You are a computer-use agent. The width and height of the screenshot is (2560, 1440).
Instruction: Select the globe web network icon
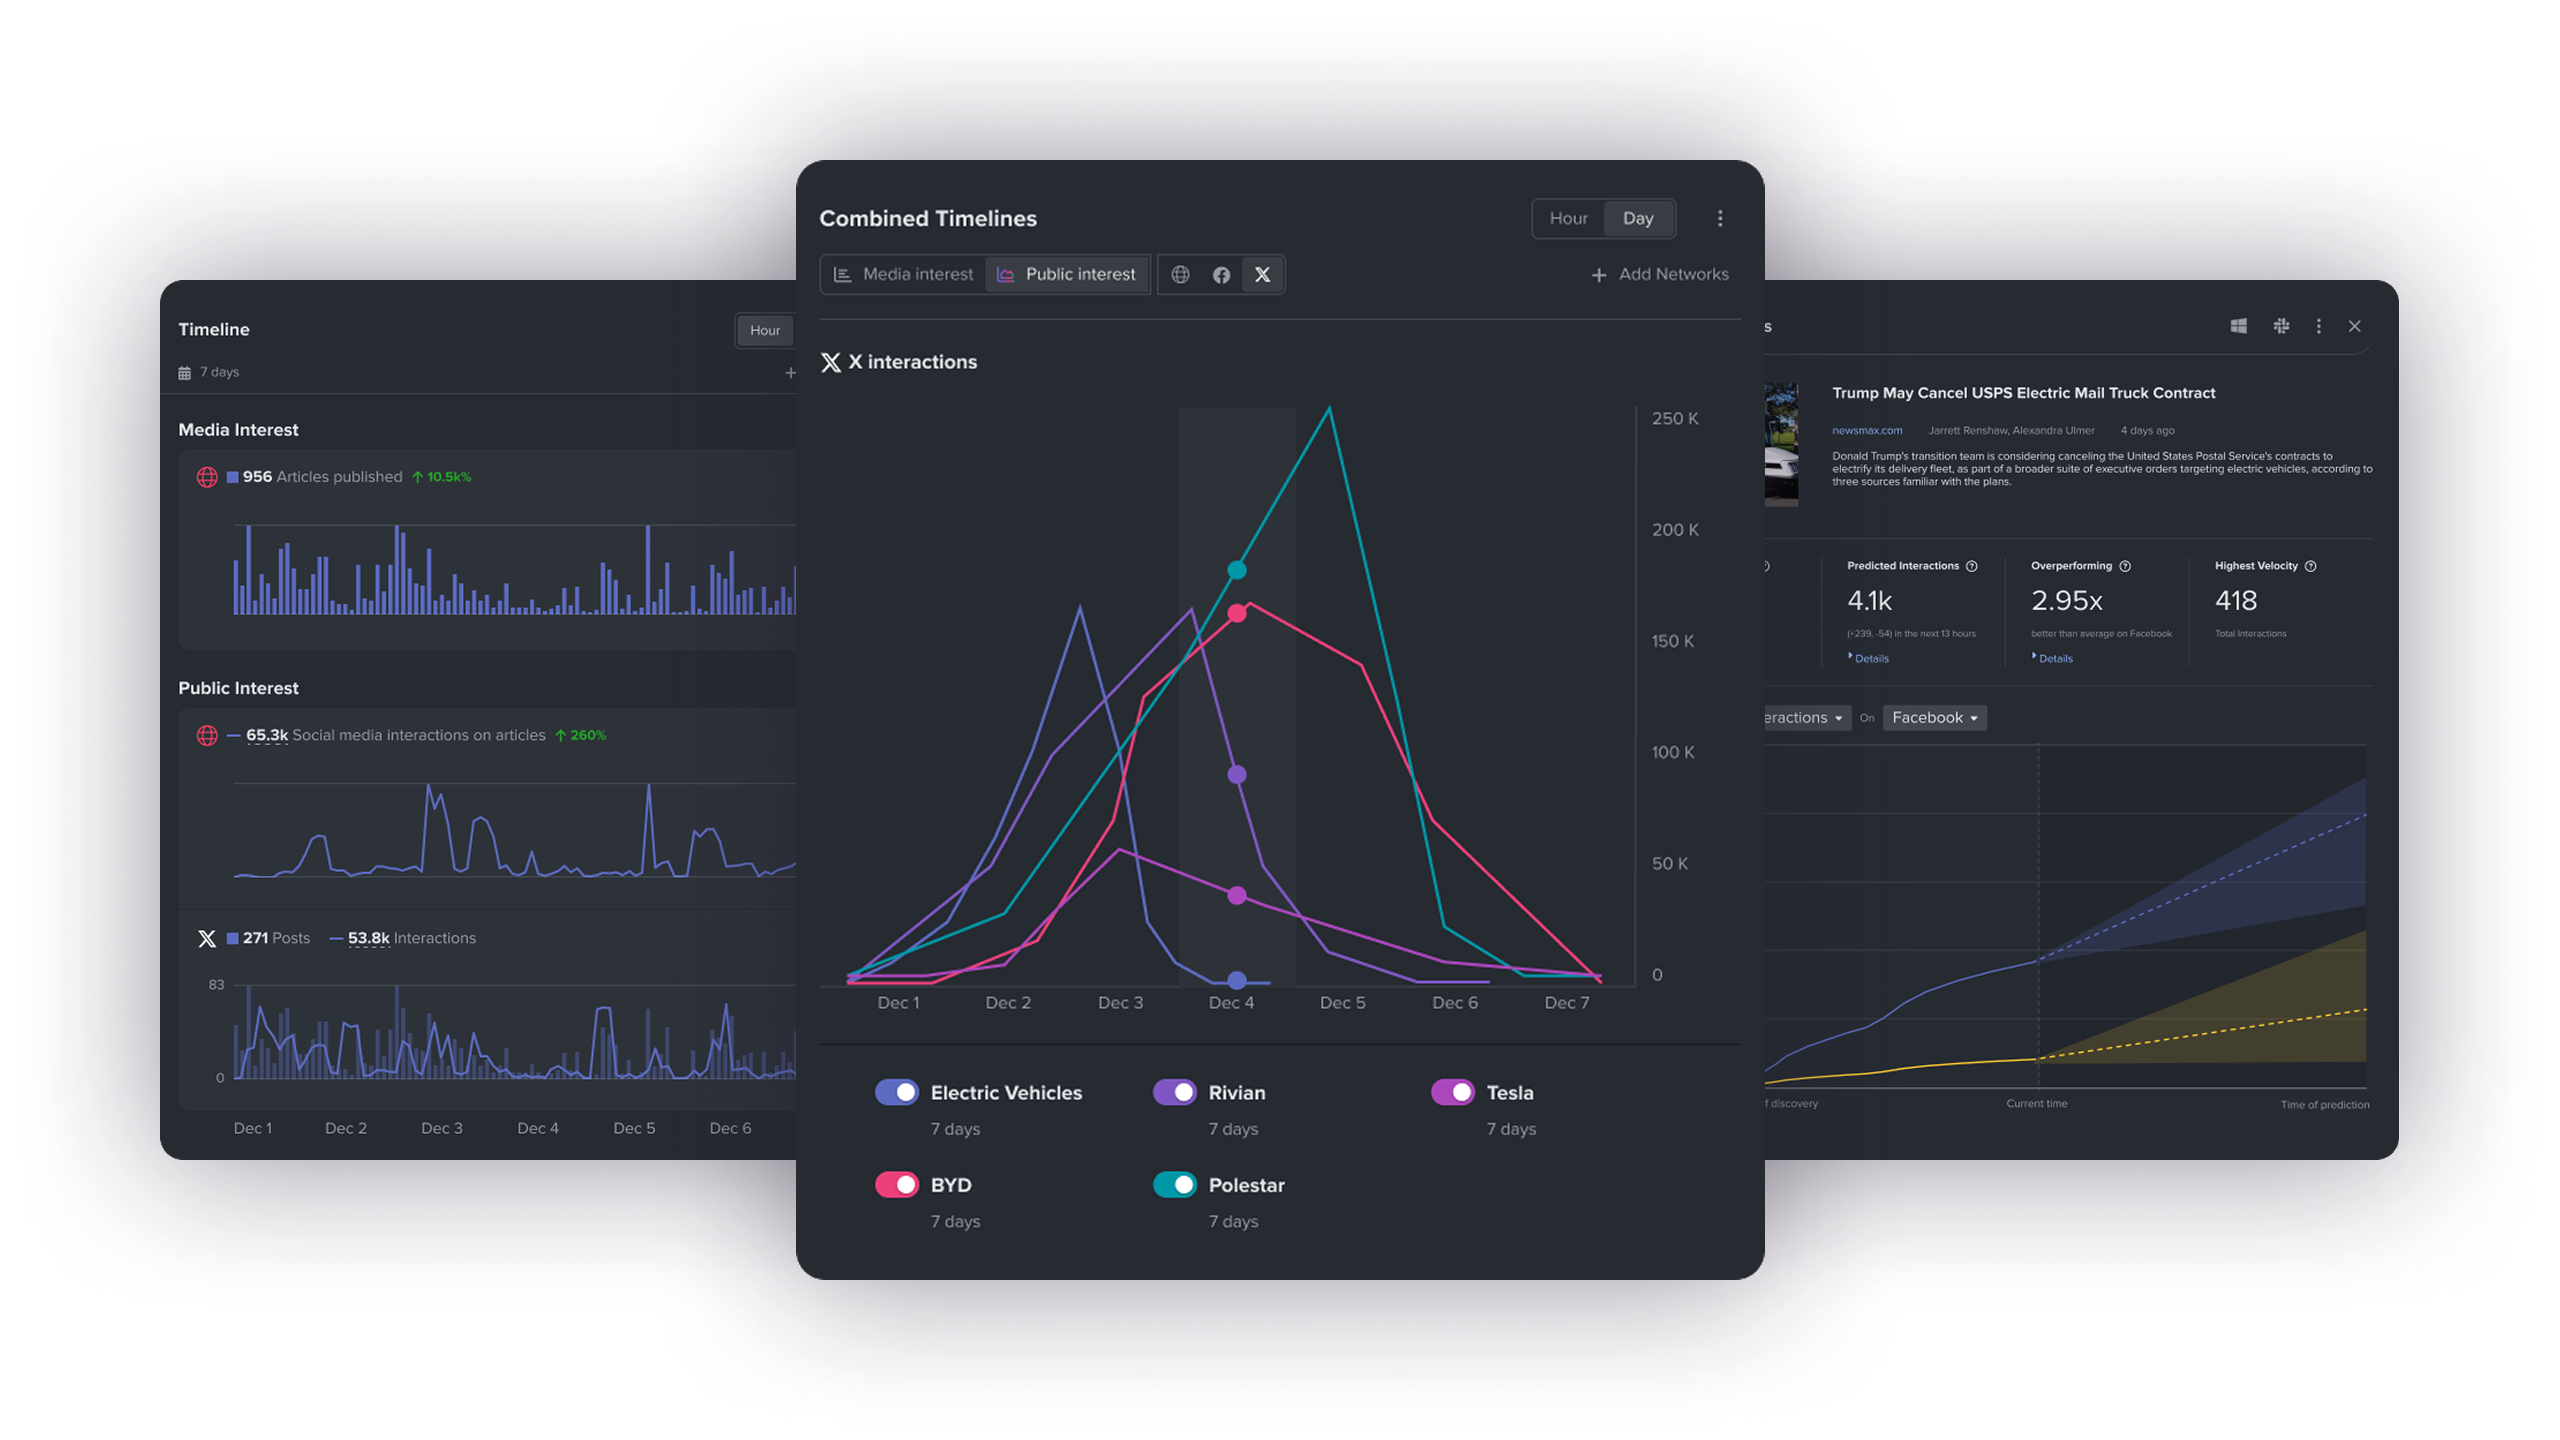click(1180, 274)
